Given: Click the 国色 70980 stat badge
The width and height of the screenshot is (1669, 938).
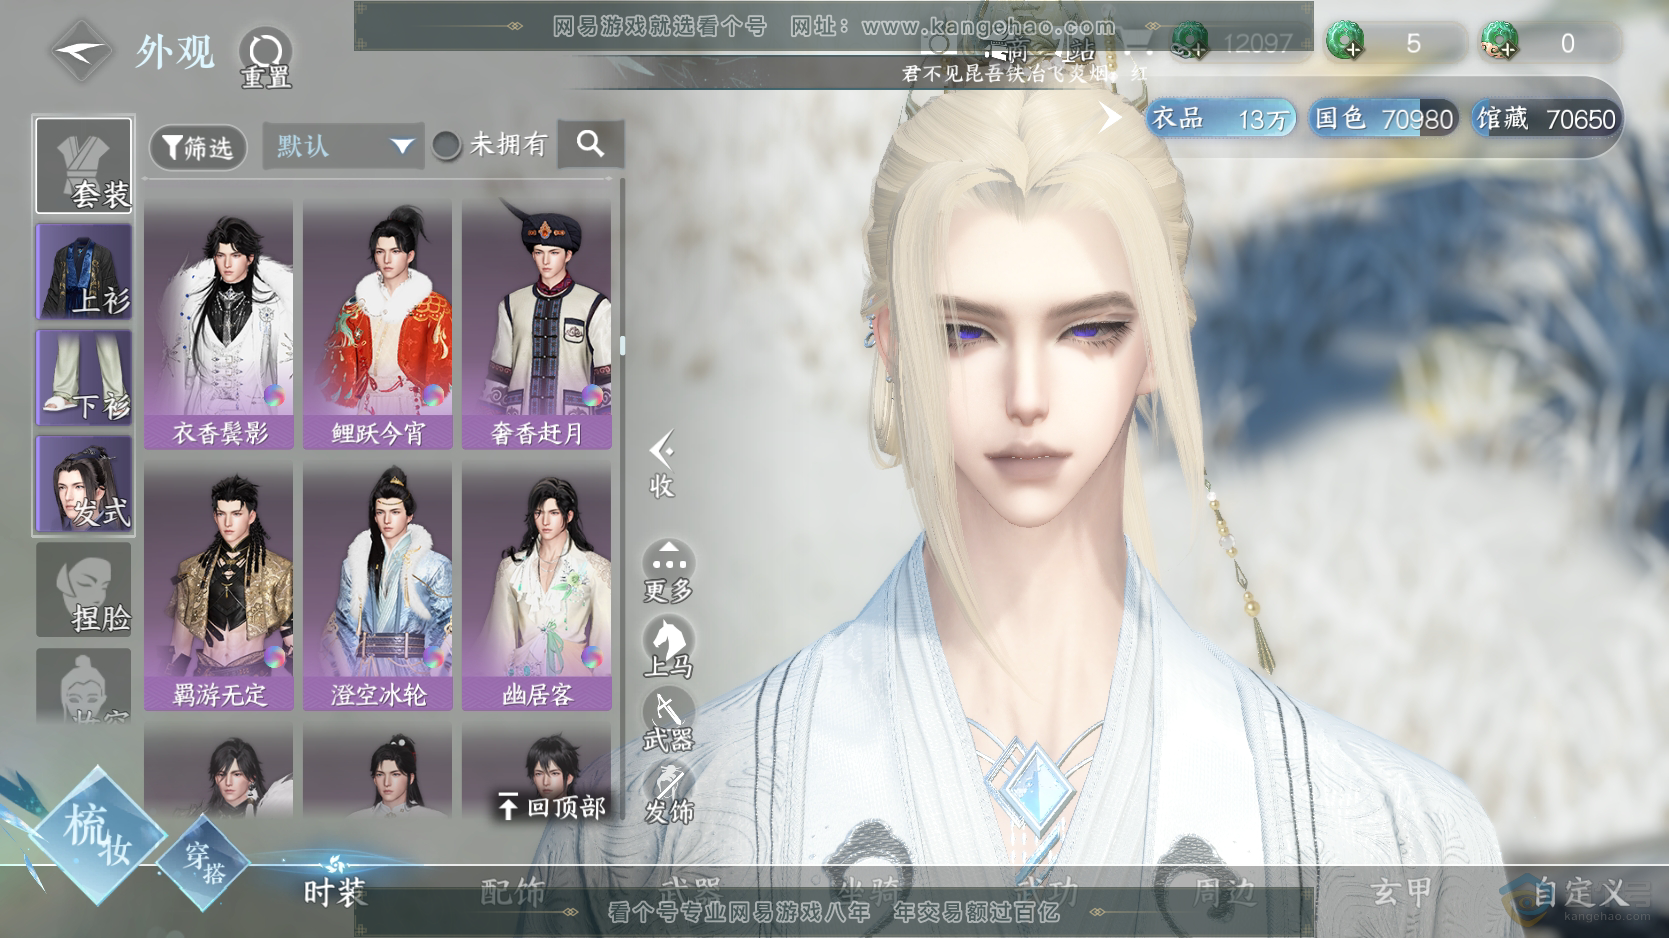Looking at the screenshot, I should 1384,119.
